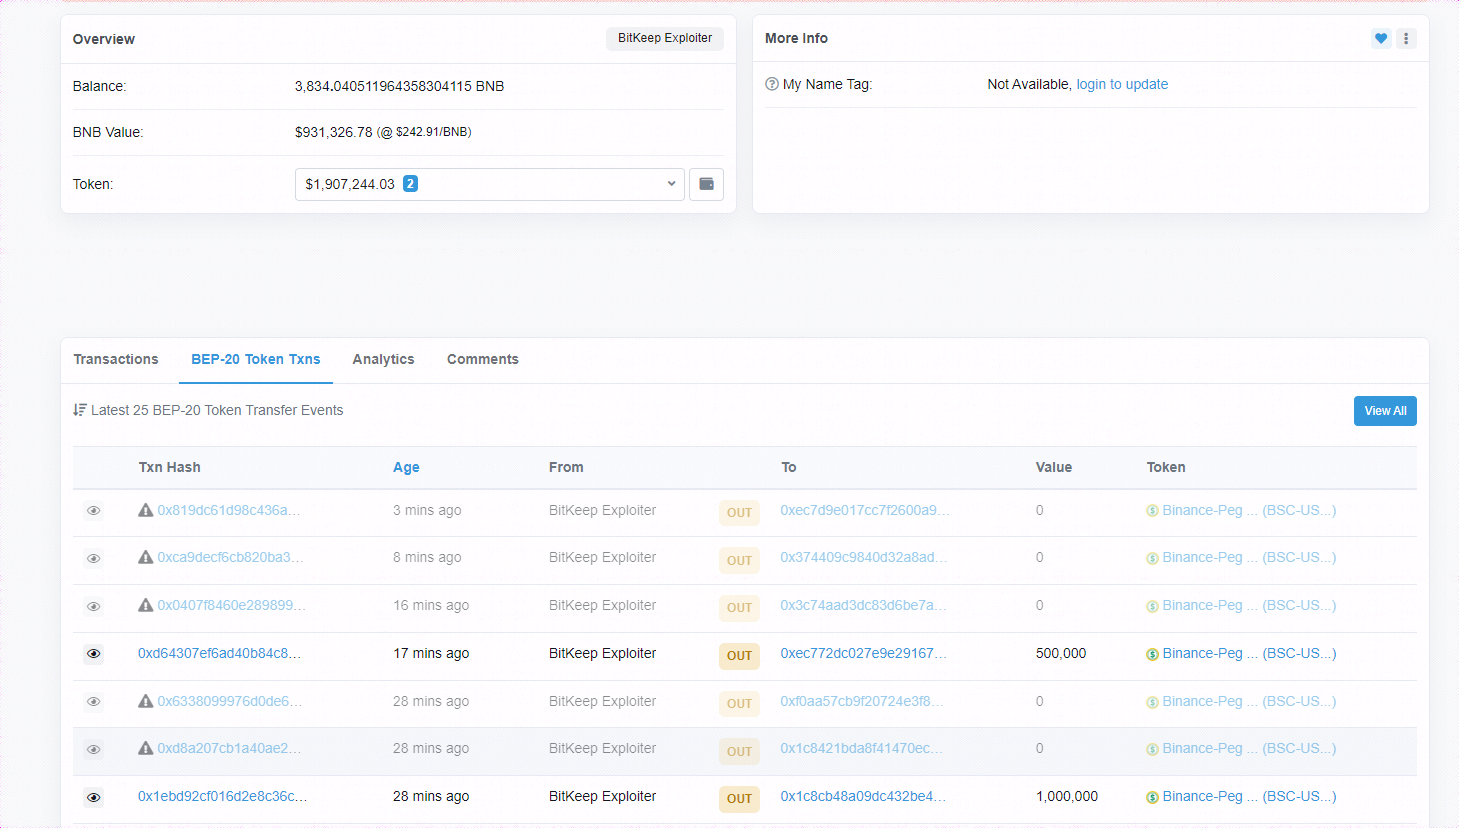Click token icon in the 17 mins ago row
1459x828 pixels.
(1152, 654)
